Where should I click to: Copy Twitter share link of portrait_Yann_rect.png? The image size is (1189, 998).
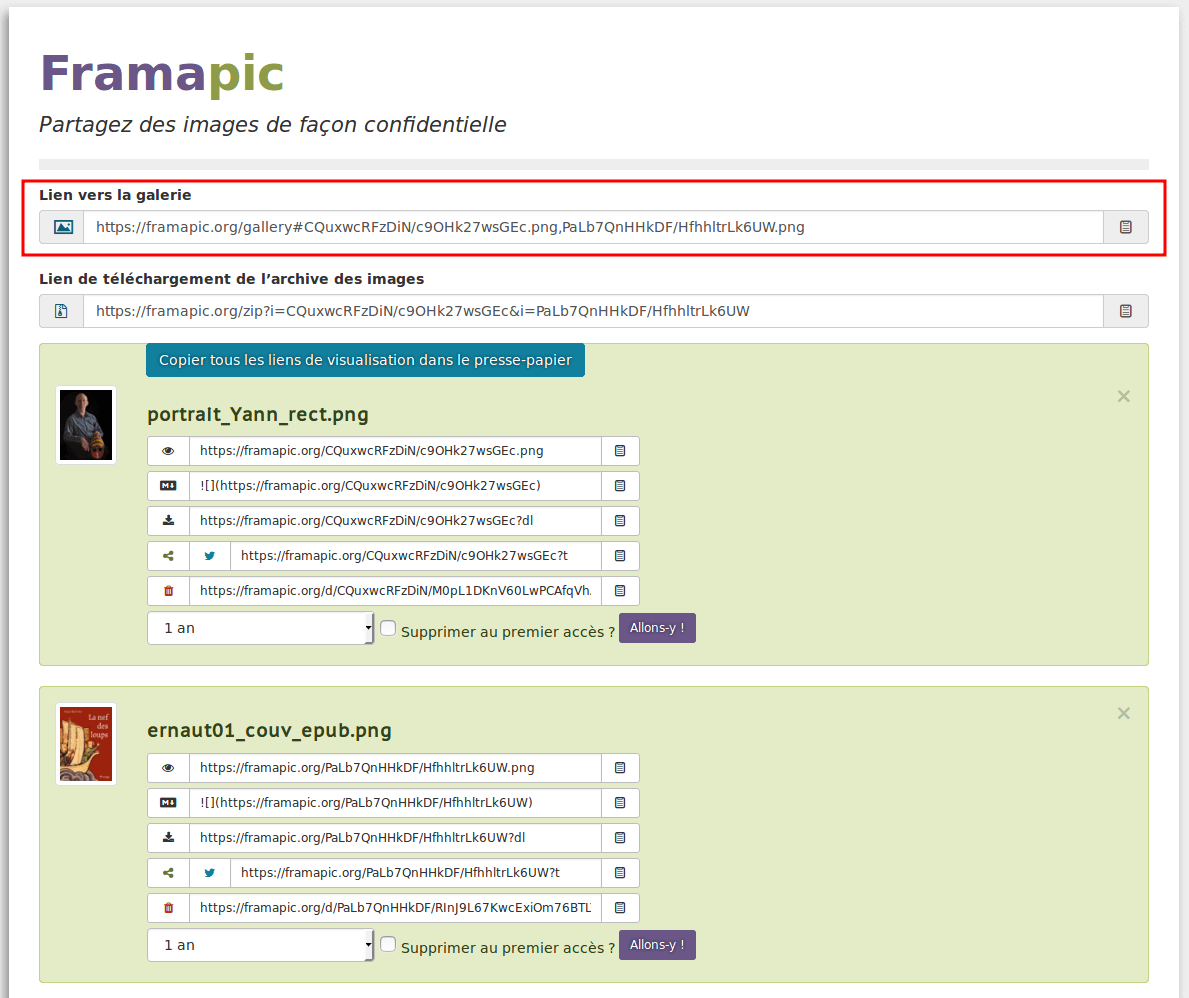coord(620,555)
